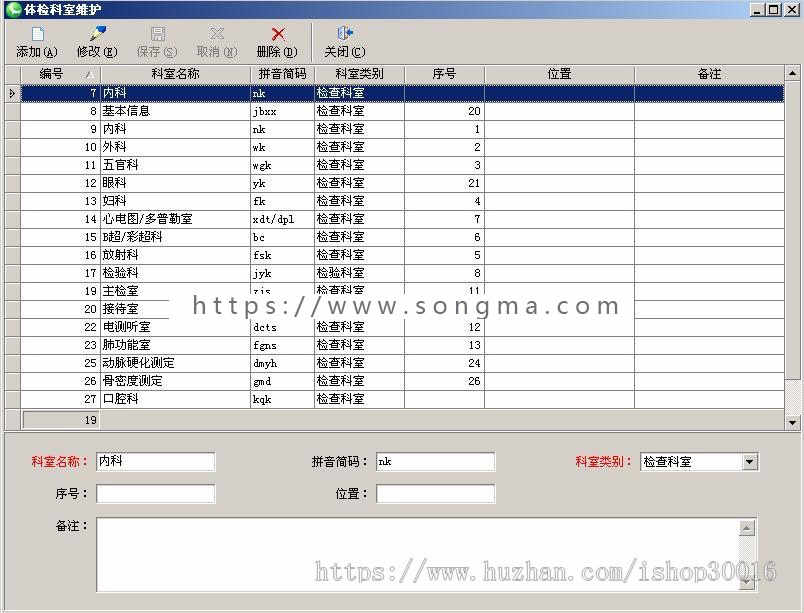Open the 科室类别 dropdown in the form
This screenshot has height=613, width=804.
click(x=749, y=462)
